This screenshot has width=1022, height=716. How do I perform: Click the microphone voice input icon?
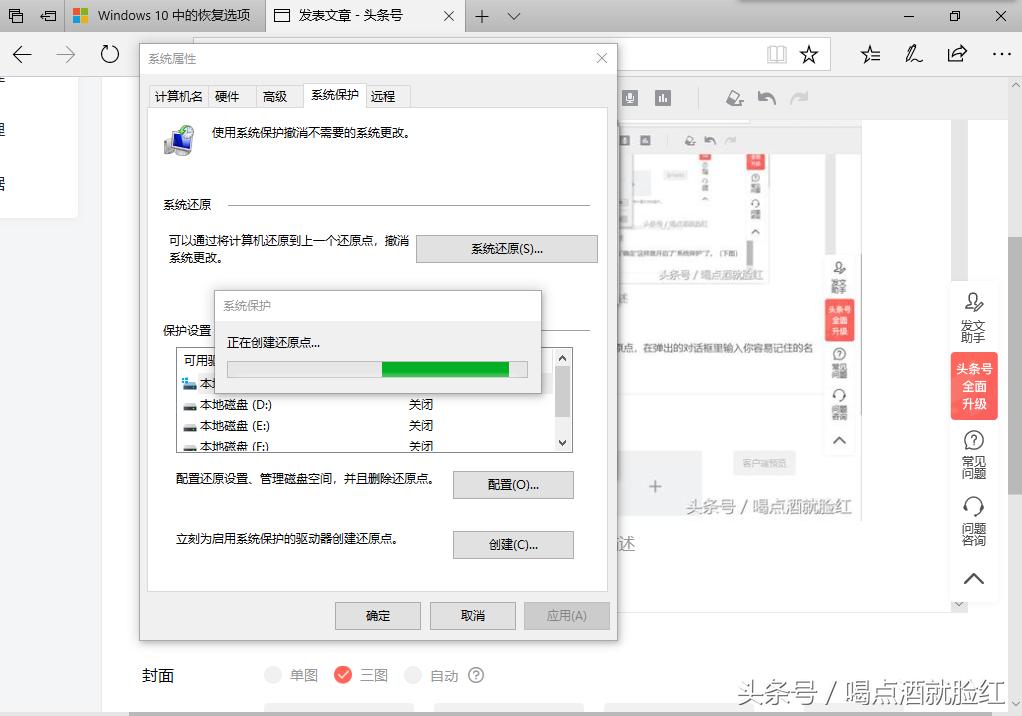tap(631, 97)
